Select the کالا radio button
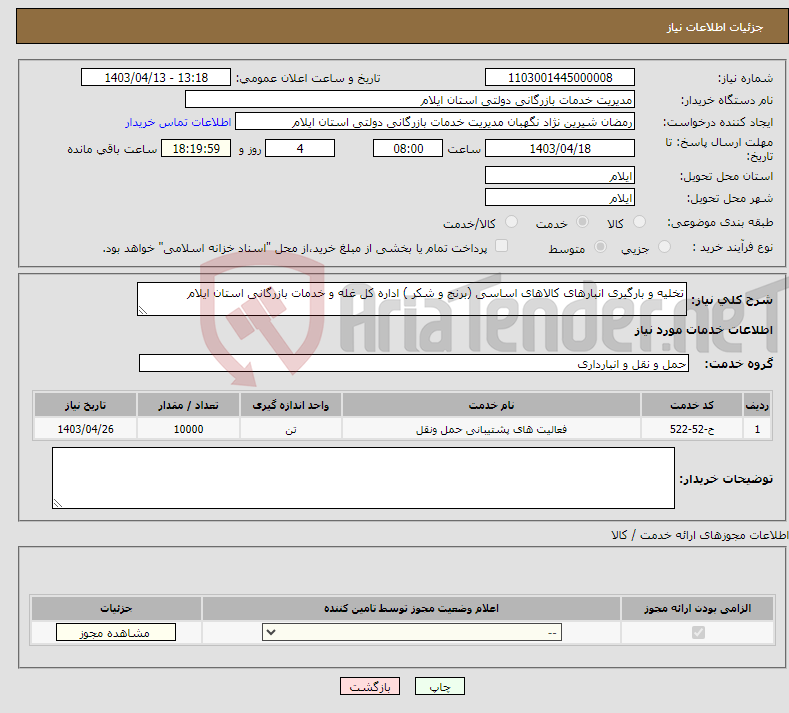The width and height of the screenshot is (789, 713). pyautogui.click(x=639, y=222)
